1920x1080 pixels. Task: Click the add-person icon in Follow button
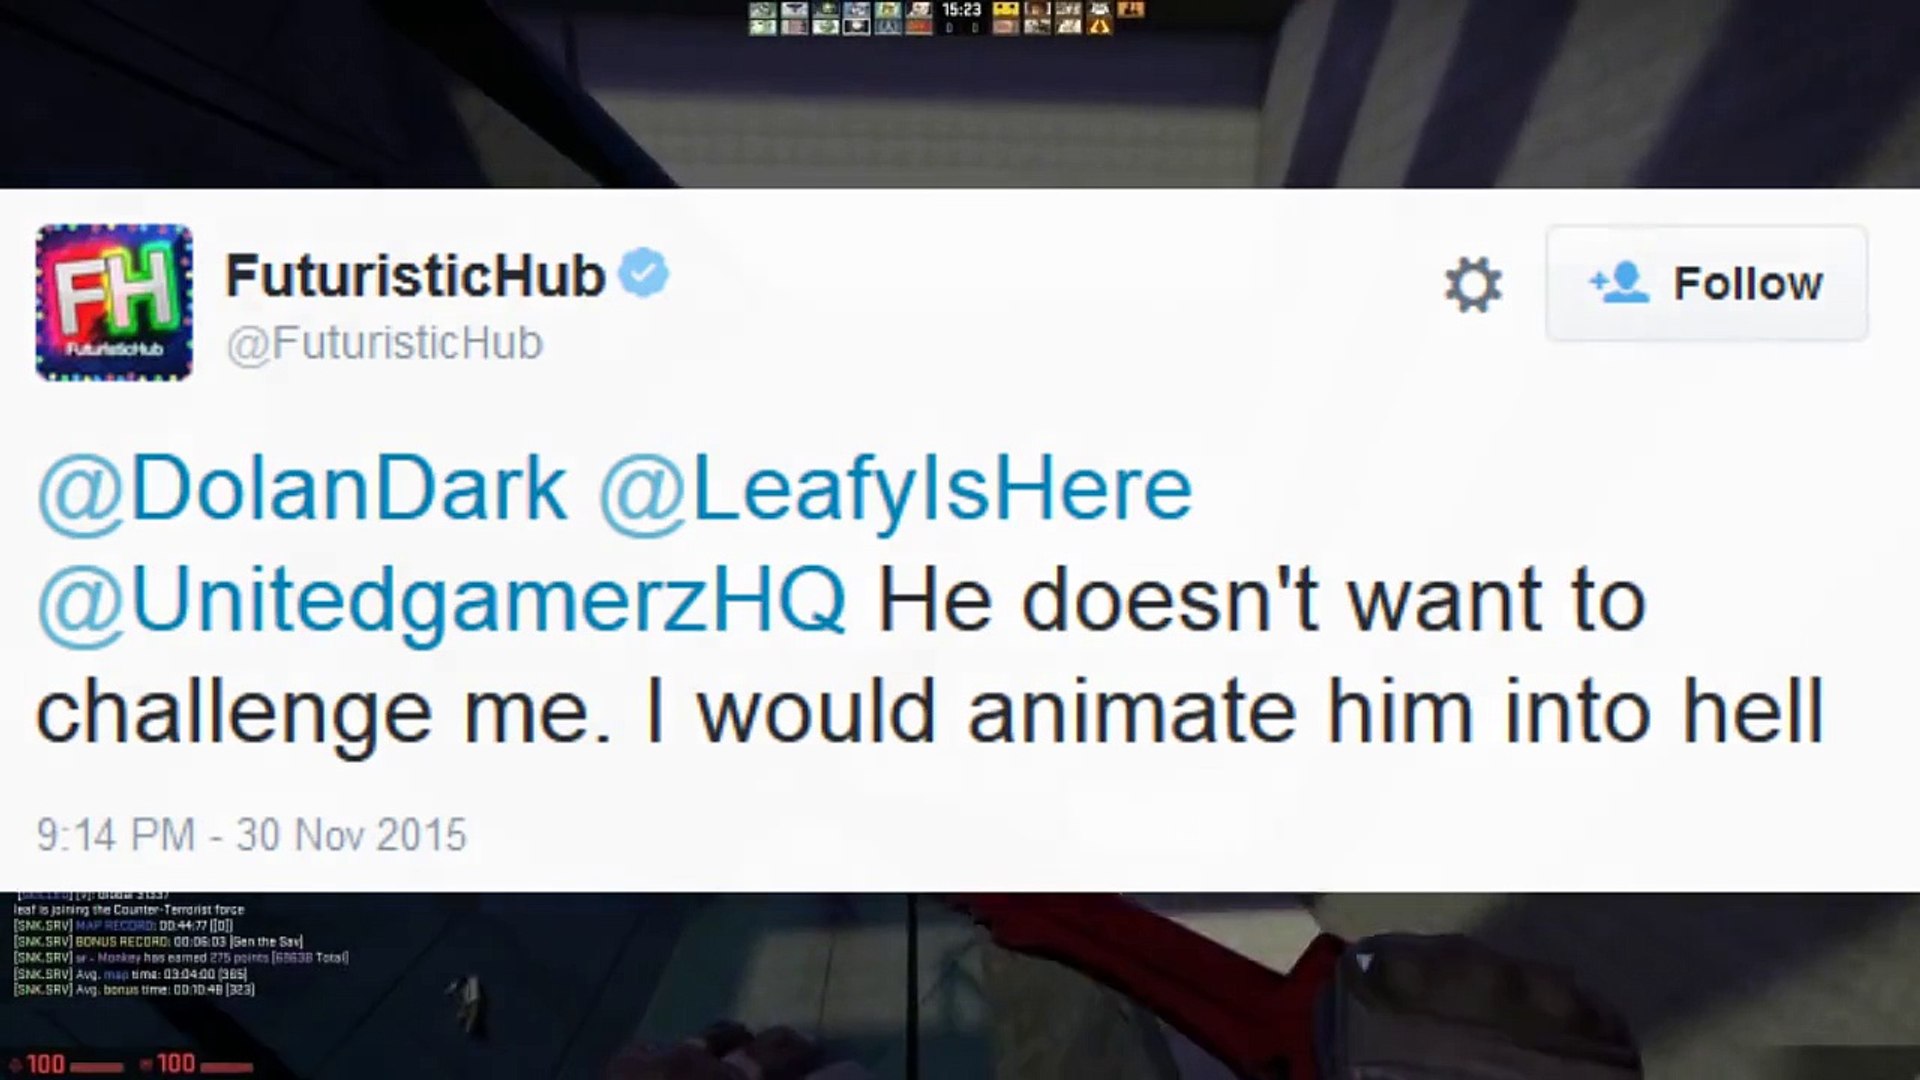[1618, 283]
